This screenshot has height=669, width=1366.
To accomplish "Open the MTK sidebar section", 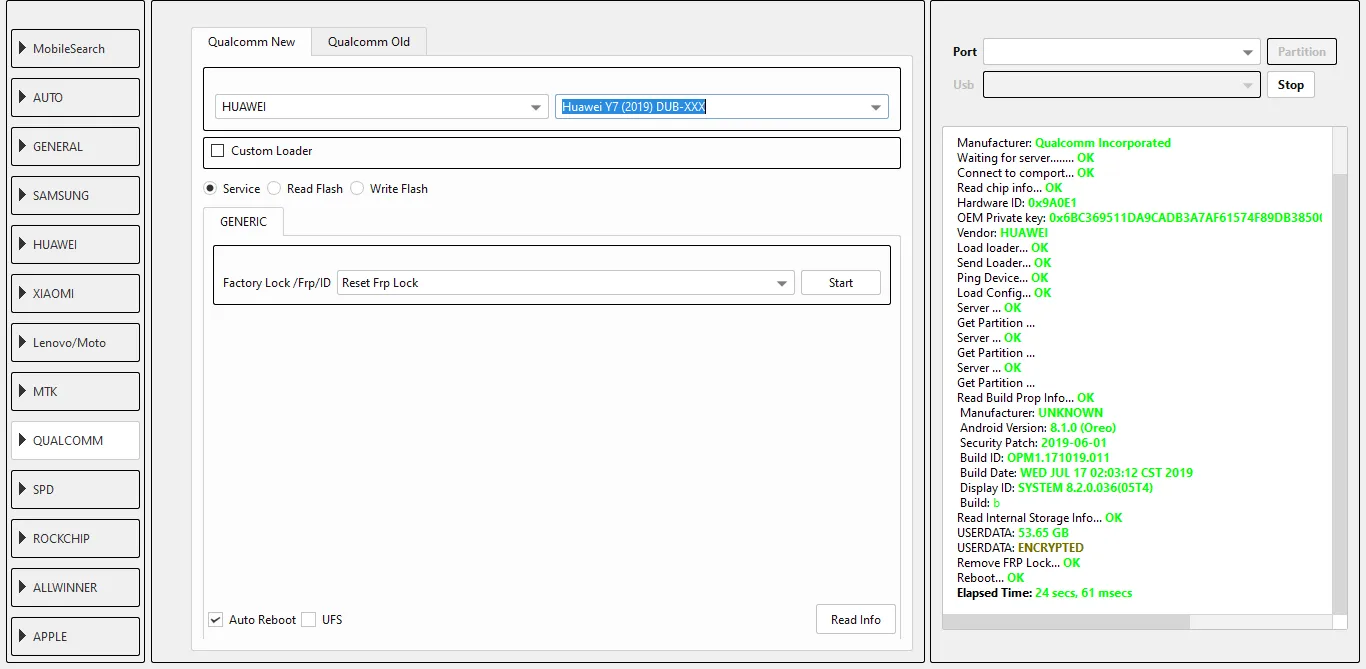I will coord(75,392).
